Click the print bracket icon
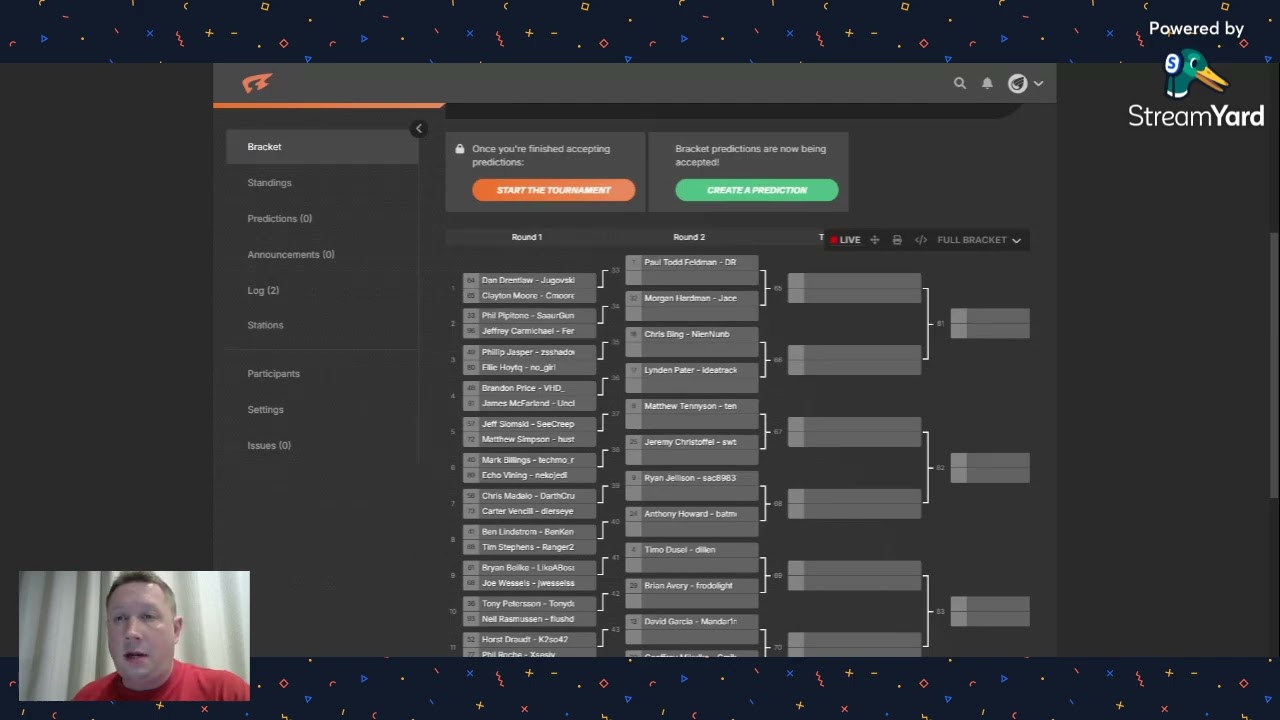The width and height of the screenshot is (1280, 720). 897,240
